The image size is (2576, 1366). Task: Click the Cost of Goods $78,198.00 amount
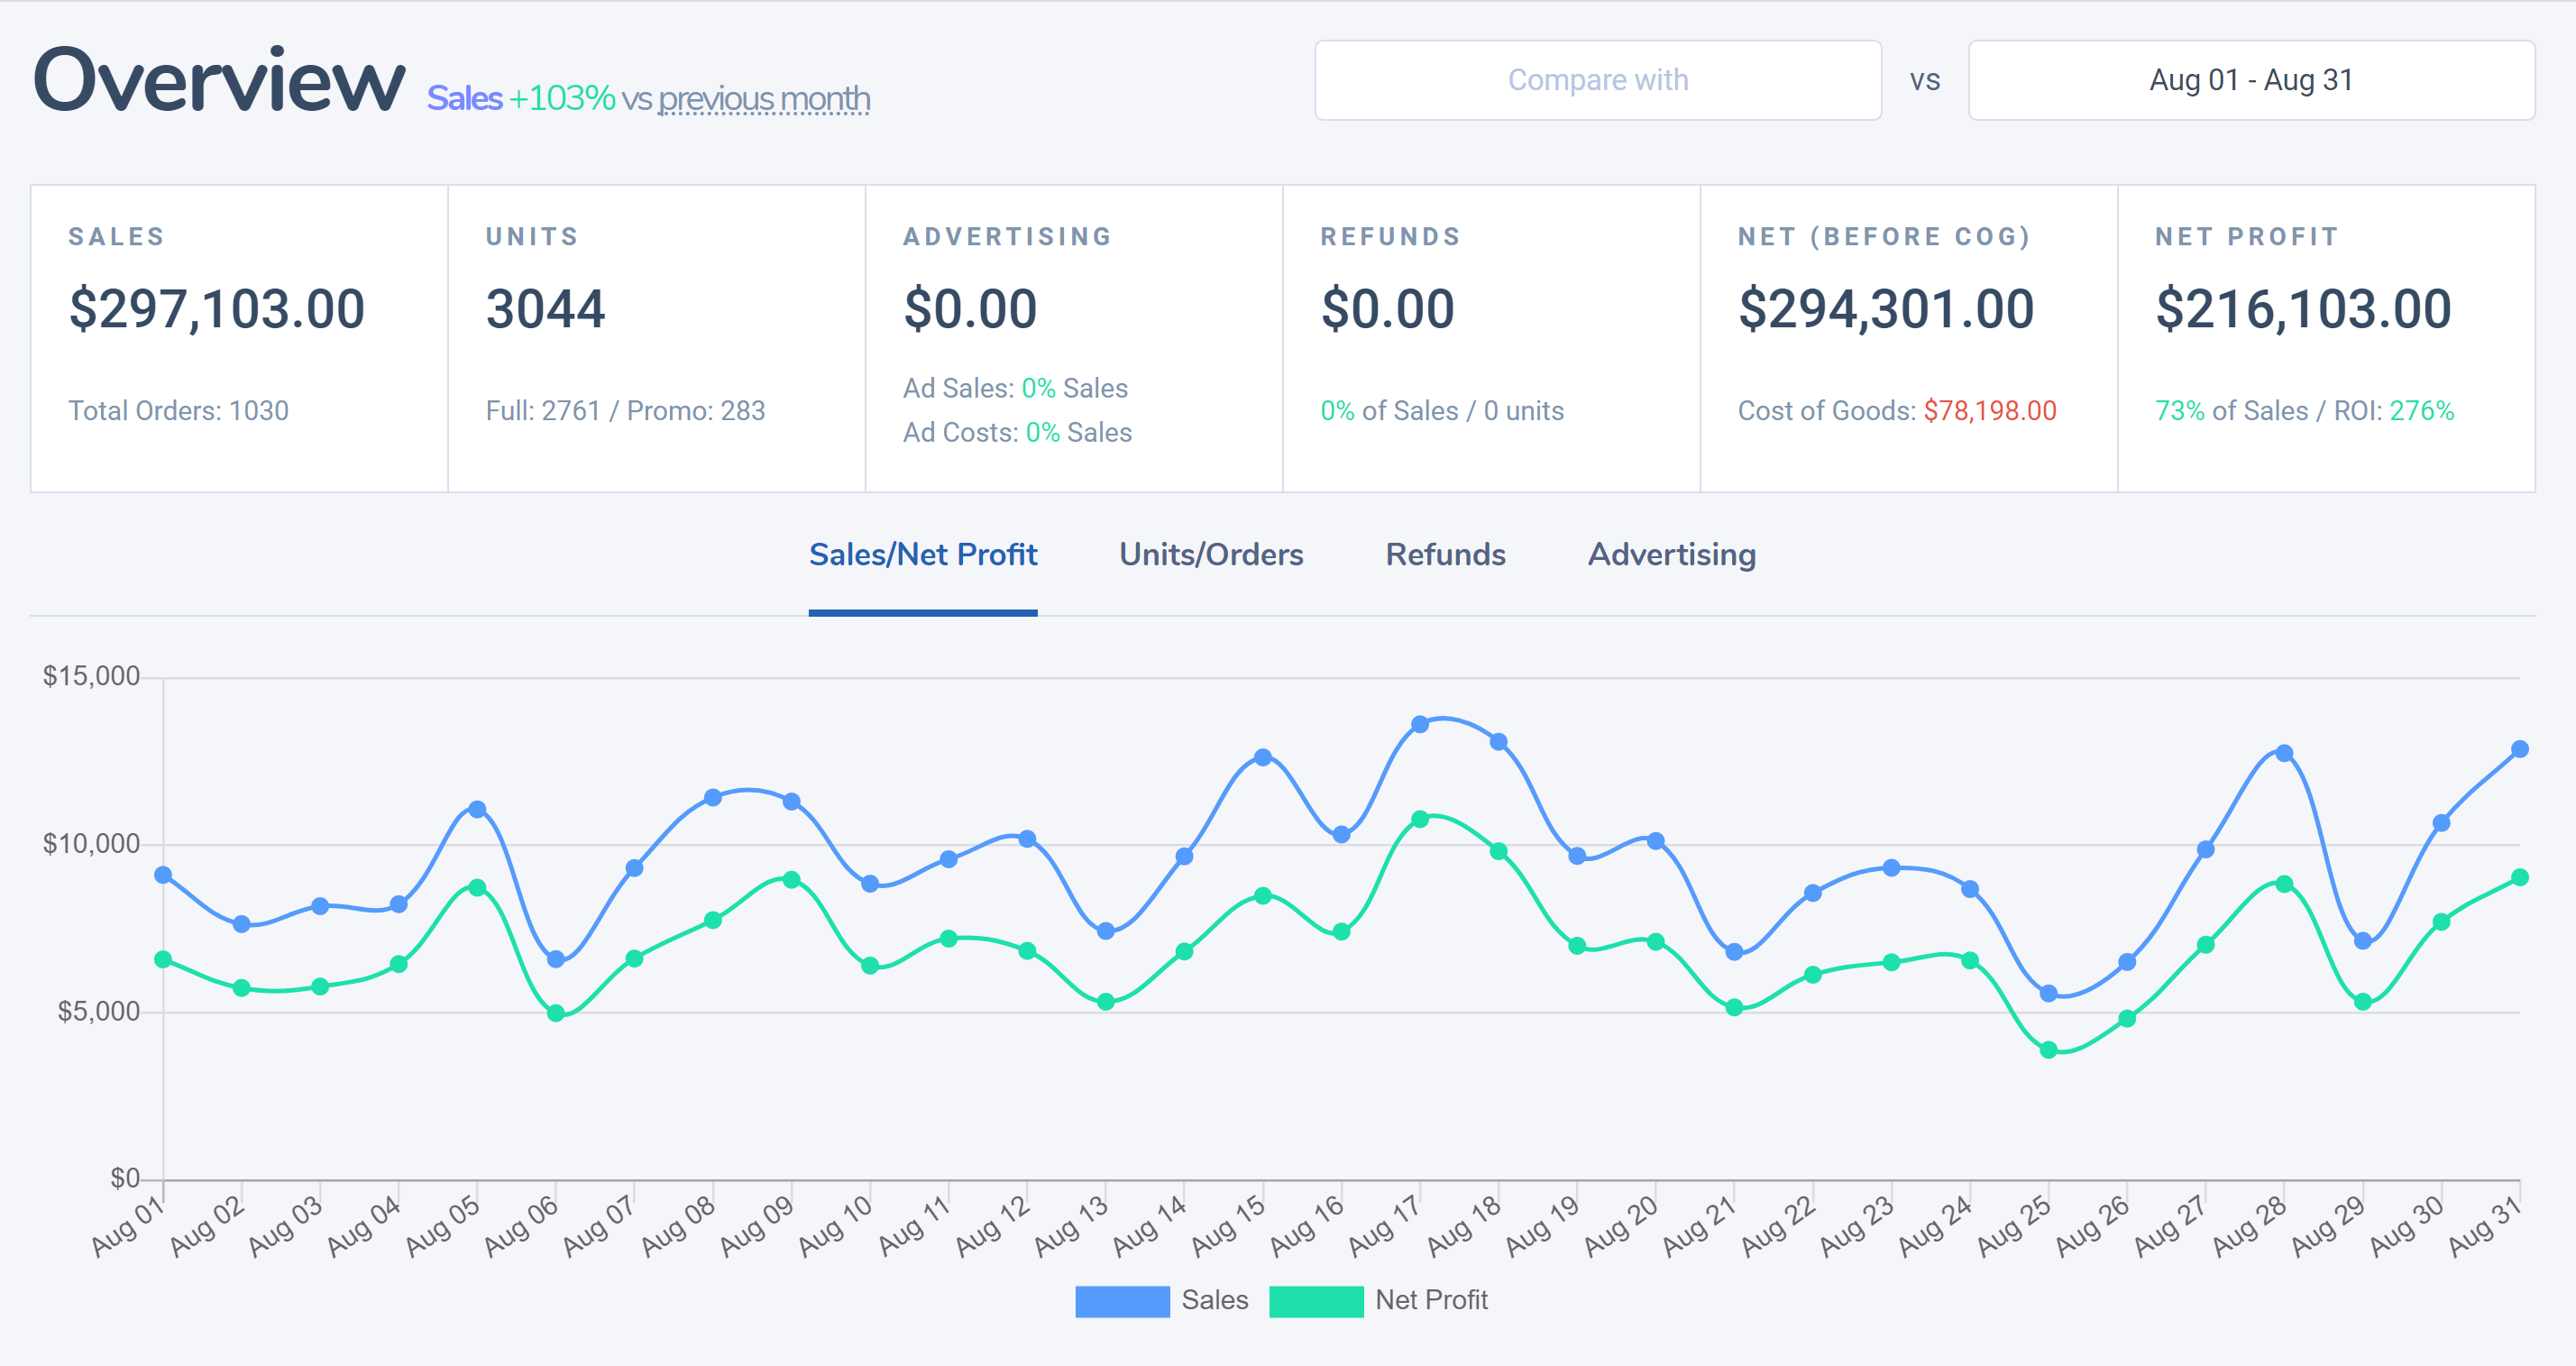[1989, 411]
